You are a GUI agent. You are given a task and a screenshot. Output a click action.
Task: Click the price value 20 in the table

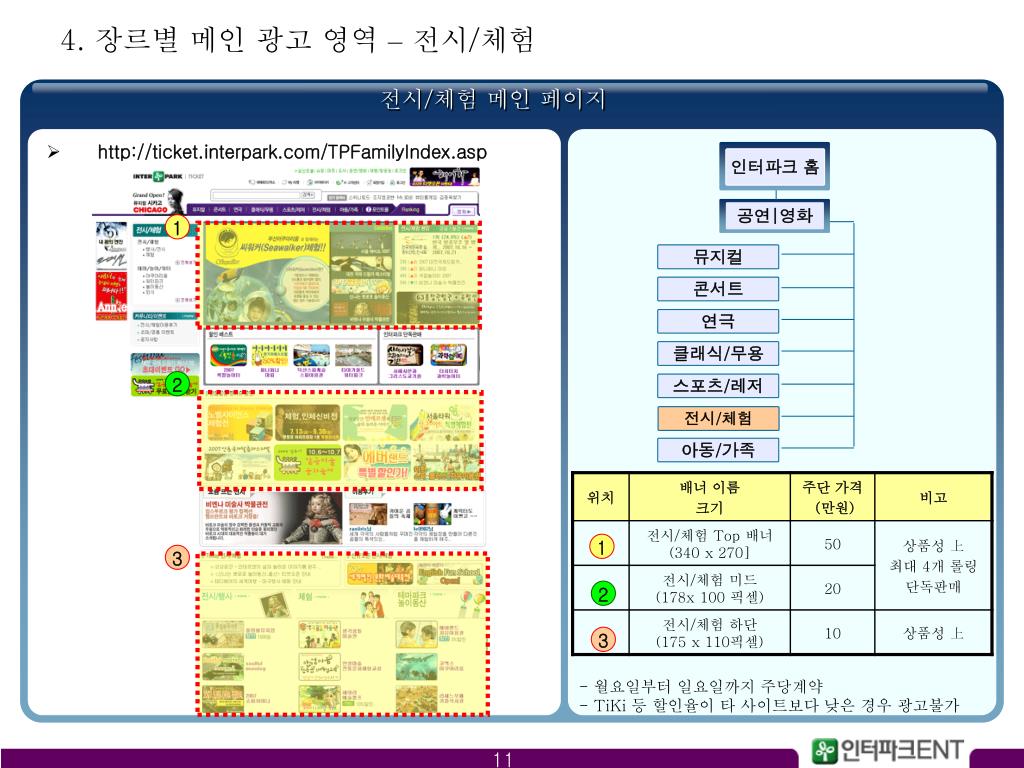click(832, 588)
